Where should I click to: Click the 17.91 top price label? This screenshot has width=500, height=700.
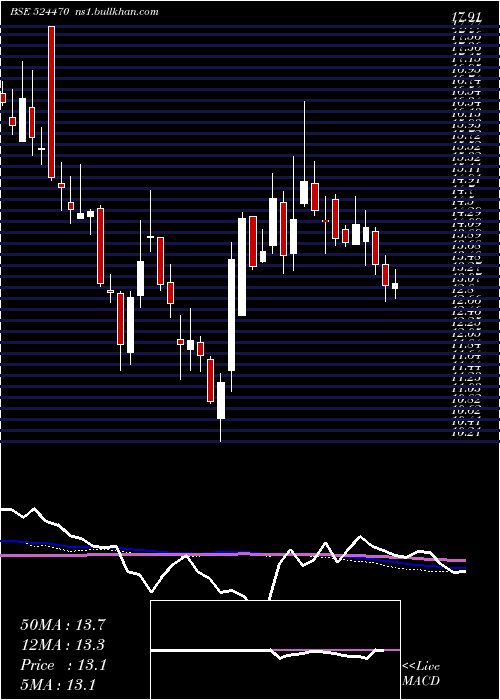coord(466,18)
